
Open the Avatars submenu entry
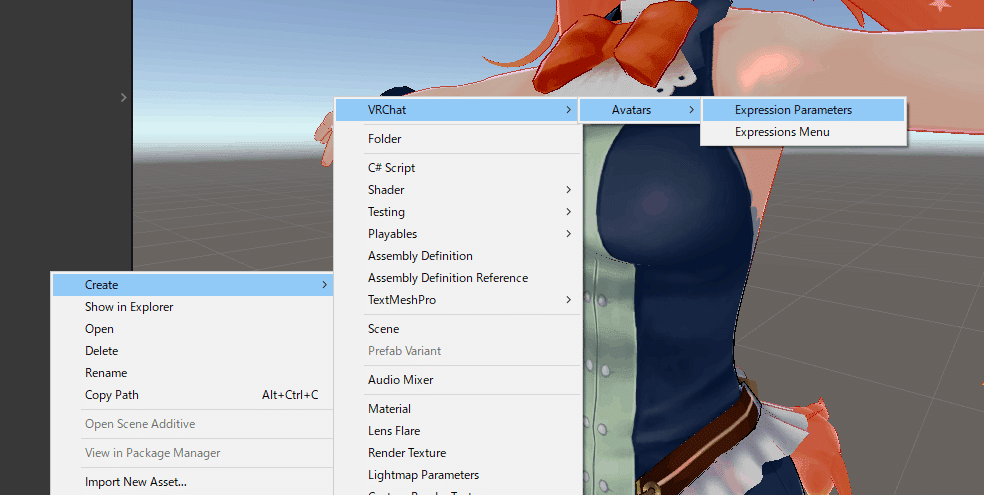[639, 110]
